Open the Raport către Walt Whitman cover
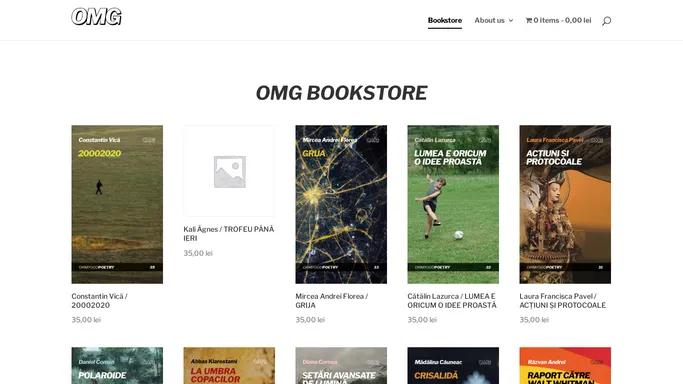Screen dimensions: 683x384 coord(565,365)
